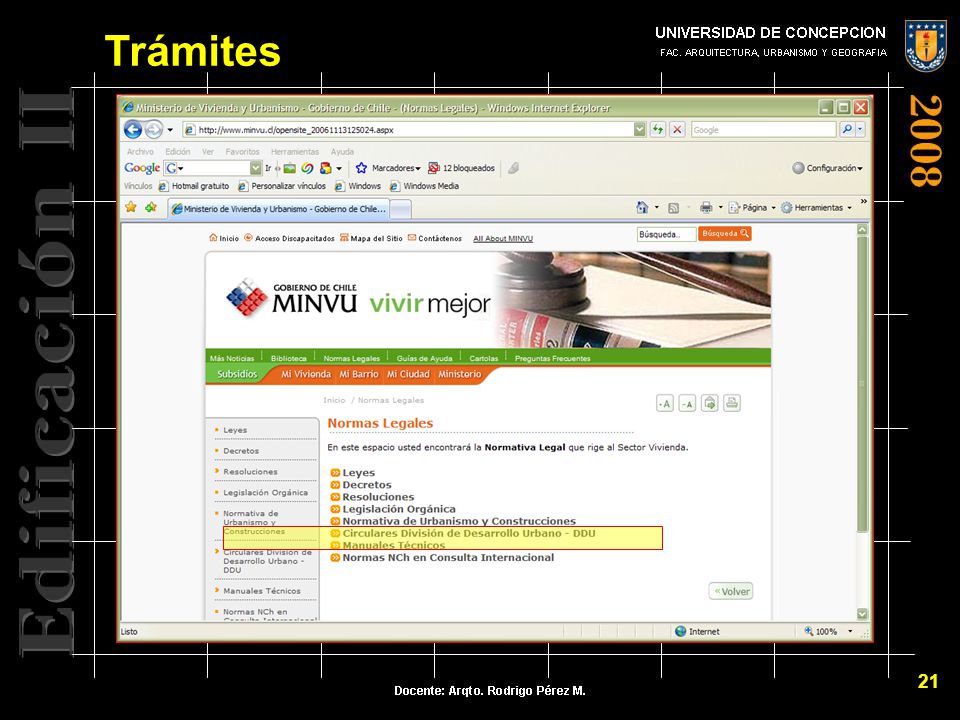Image resolution: width=960 pixels, height=720 pixels.
Task: Click the RSS feeds icon
Action: tap(673, 208)
